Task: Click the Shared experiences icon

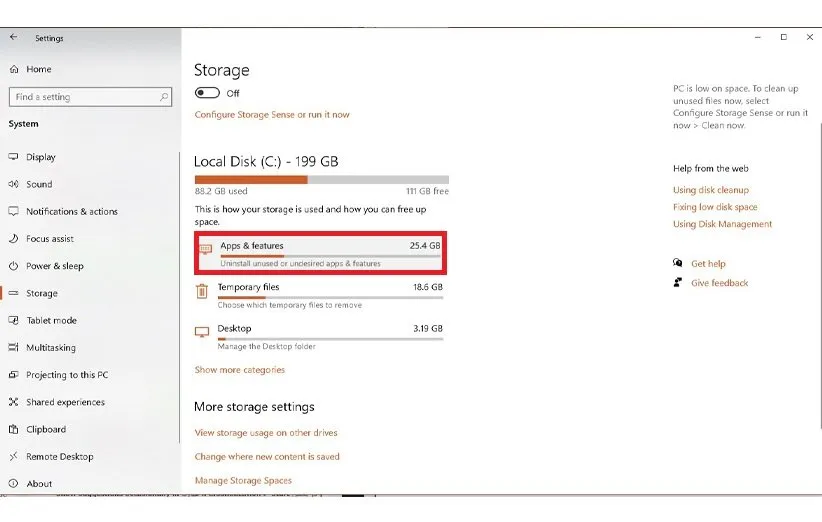Action: 14,402
